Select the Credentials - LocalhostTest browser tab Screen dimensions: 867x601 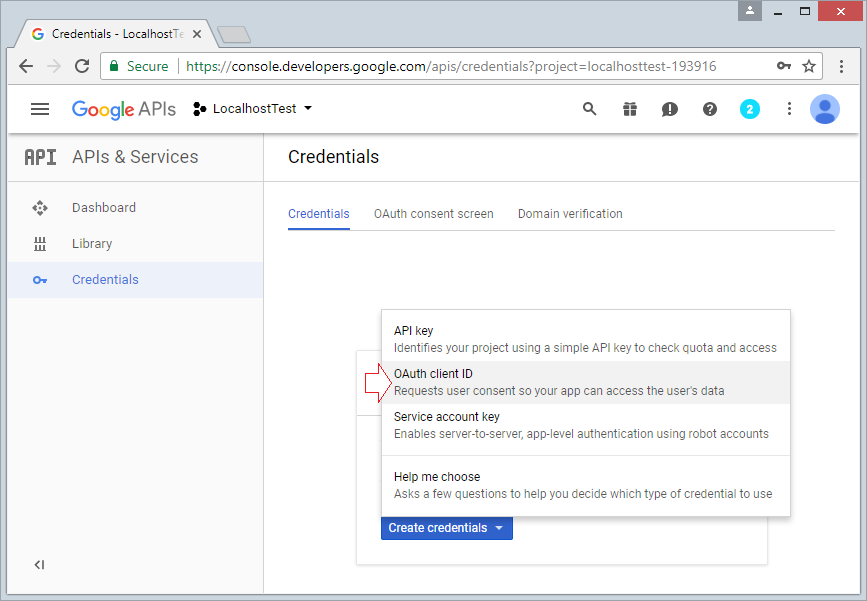click(x=116, y=34)
